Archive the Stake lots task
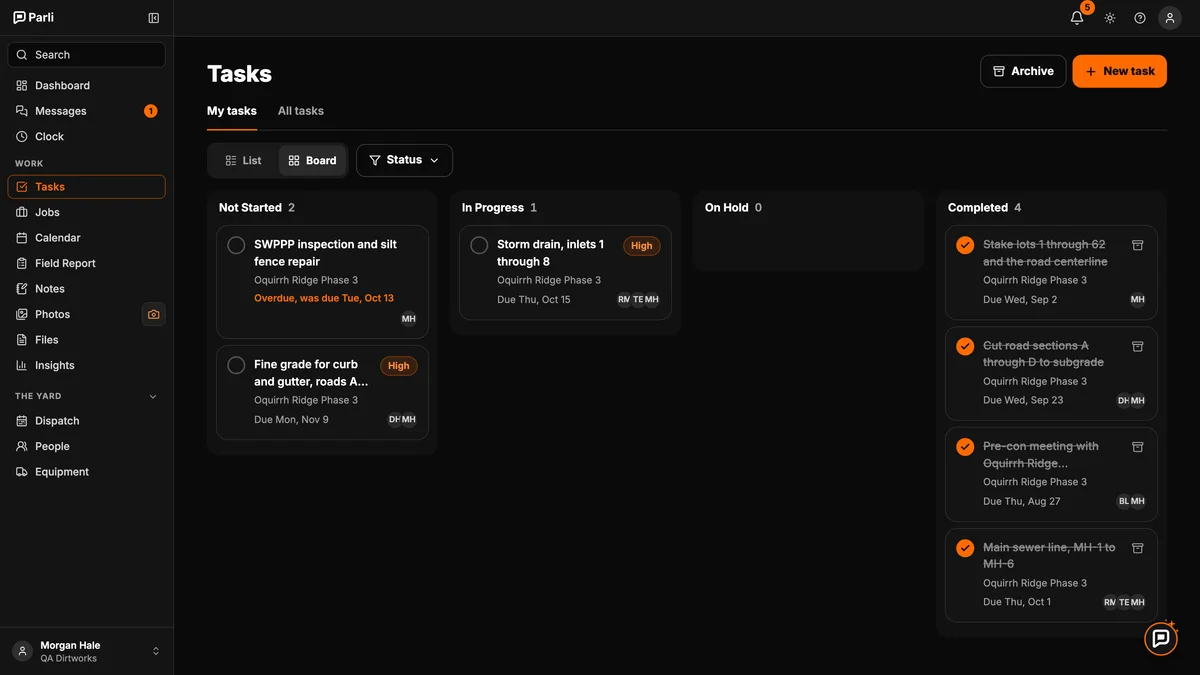 [x=1137, y=245]
